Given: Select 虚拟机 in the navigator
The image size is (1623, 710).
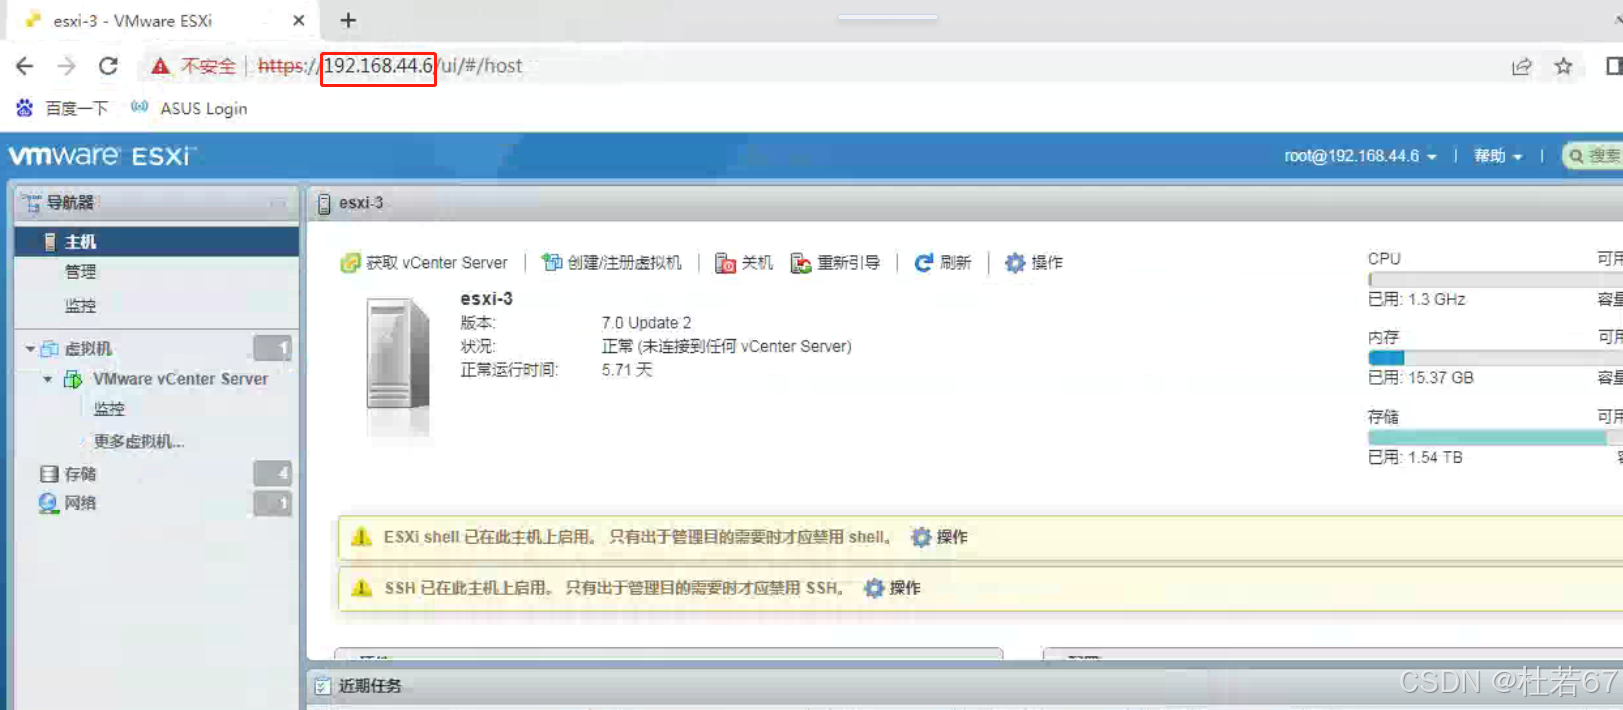Looking at the screenshot, I should point(88,349).
